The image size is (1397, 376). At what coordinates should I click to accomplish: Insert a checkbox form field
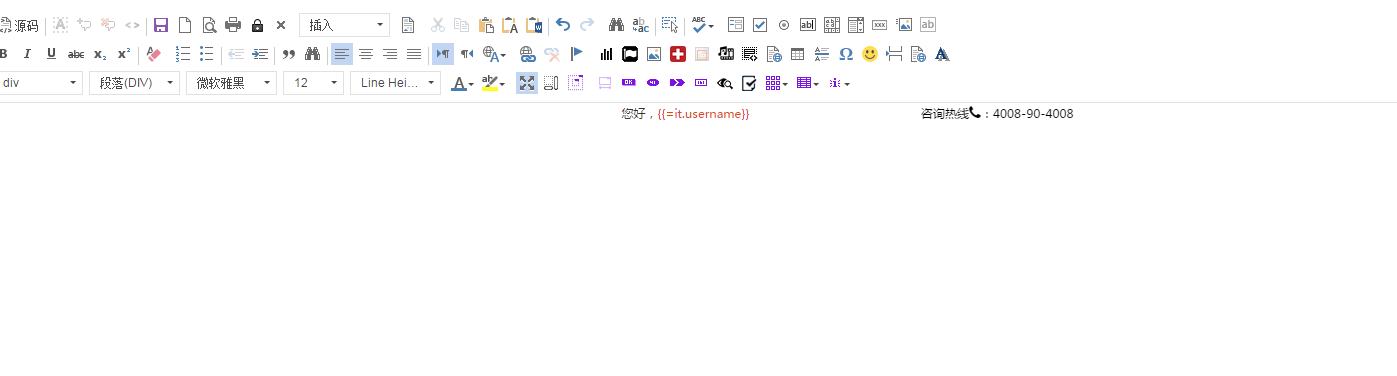tap(760, 25)
